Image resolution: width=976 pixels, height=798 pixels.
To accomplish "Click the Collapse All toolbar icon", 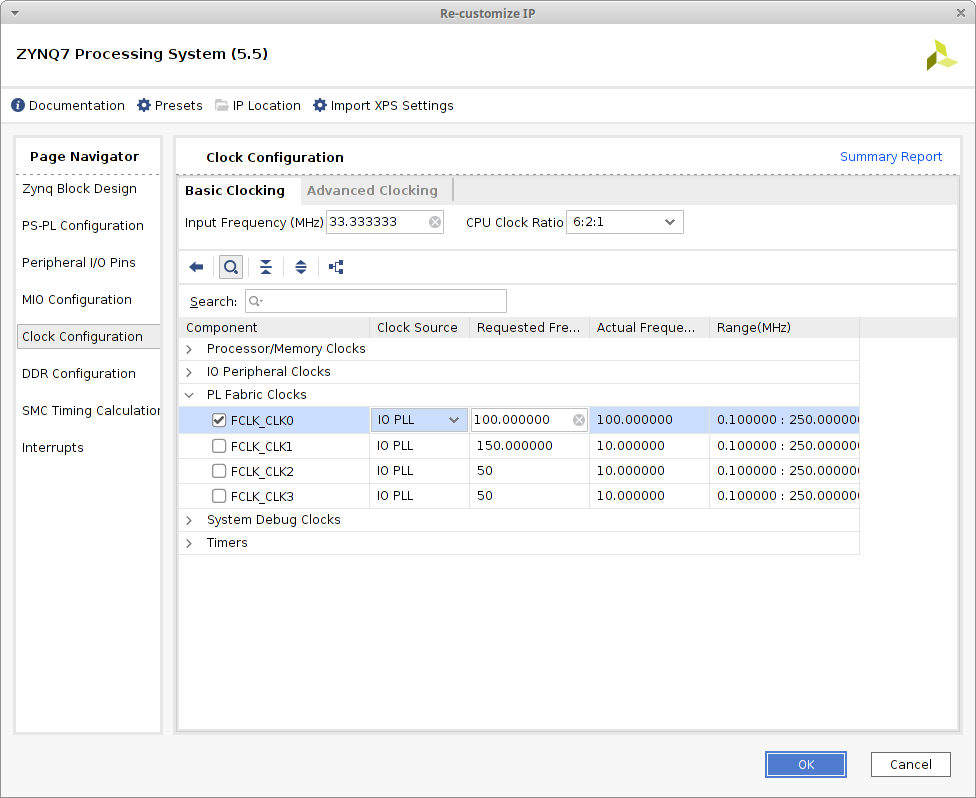I will tap(266, 267).
